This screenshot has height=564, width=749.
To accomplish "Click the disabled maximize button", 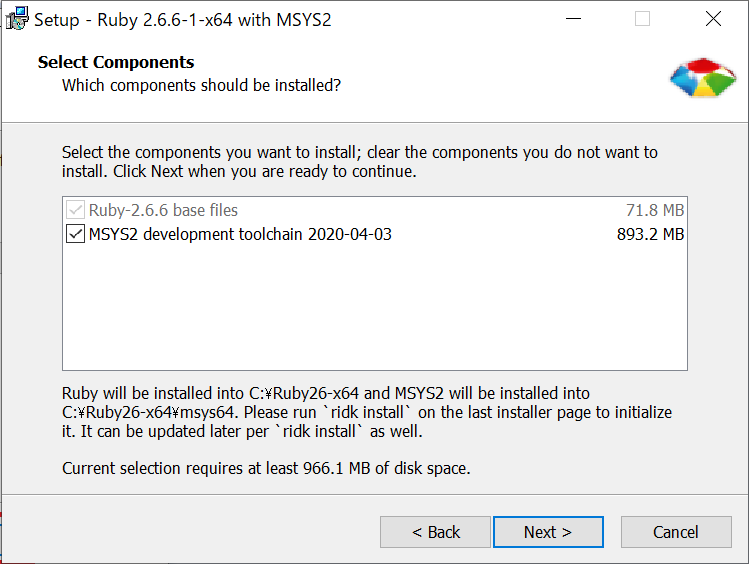I will [x=642, y=19].
